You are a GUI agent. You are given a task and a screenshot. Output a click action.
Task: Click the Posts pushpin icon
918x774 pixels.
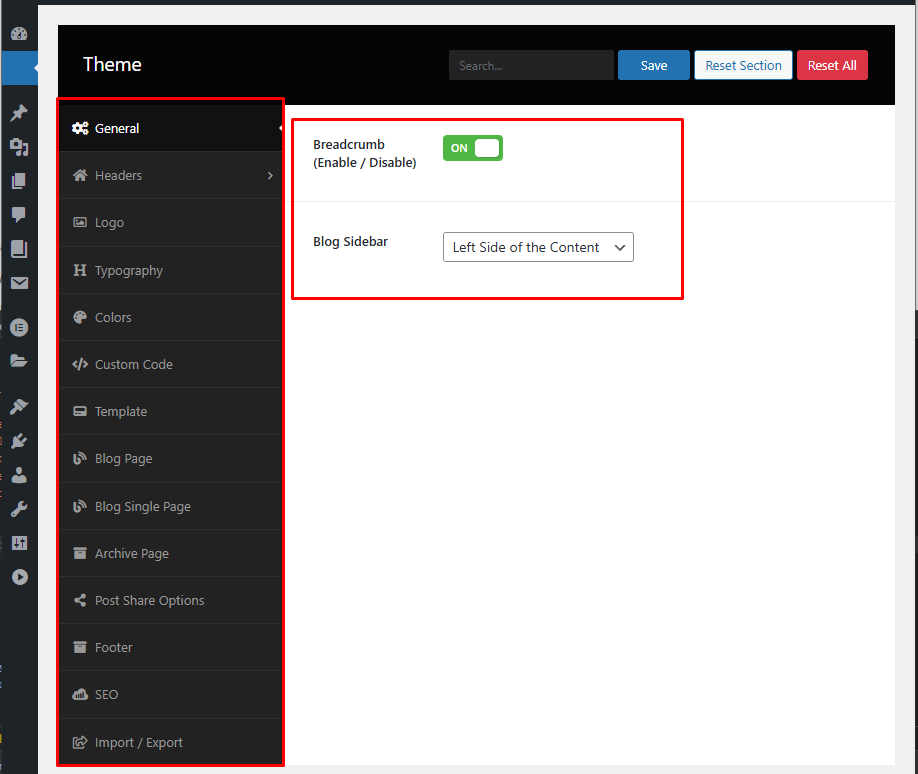(19, 114)
